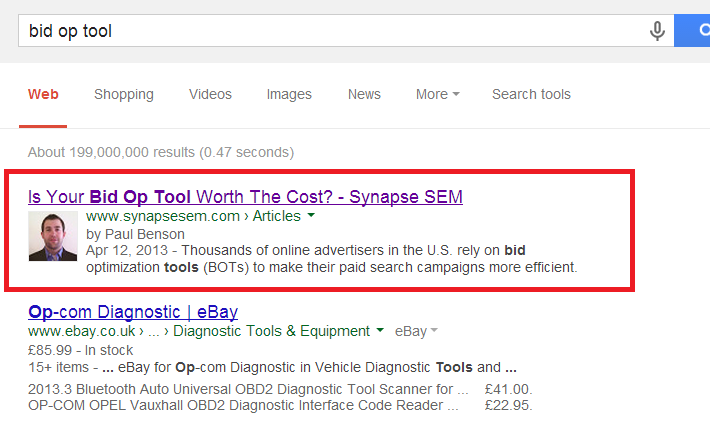710x428 pixels.
Task: Switch to the Videos tab
Action: 210,94
